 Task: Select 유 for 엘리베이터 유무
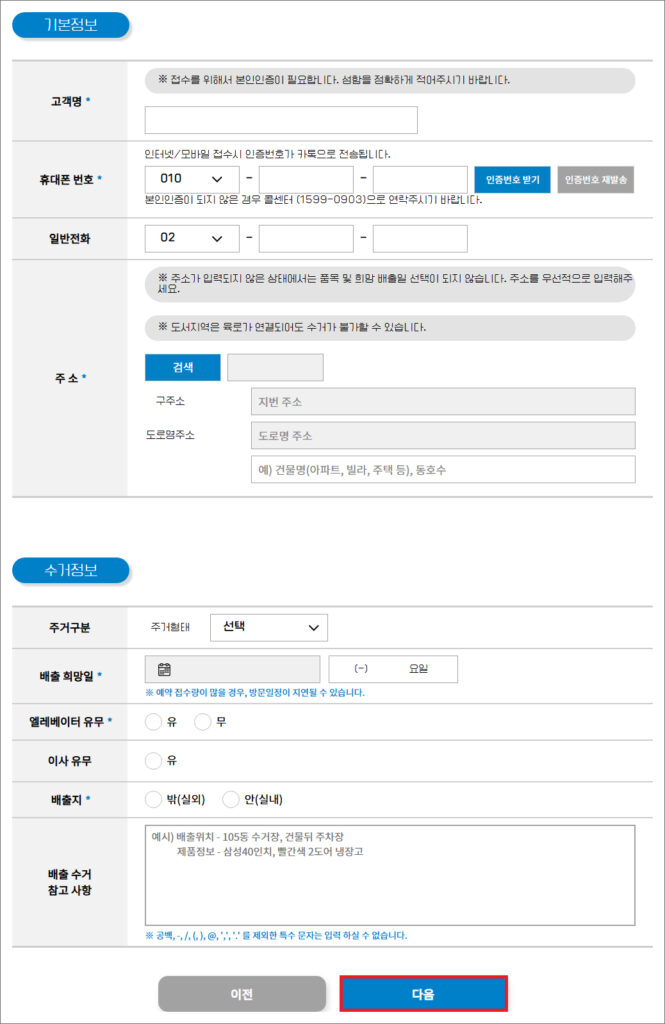pos(154,722)
